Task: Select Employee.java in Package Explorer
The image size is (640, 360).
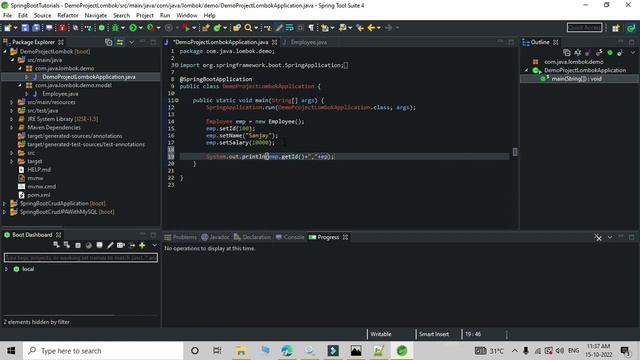Action: [60, 93]
